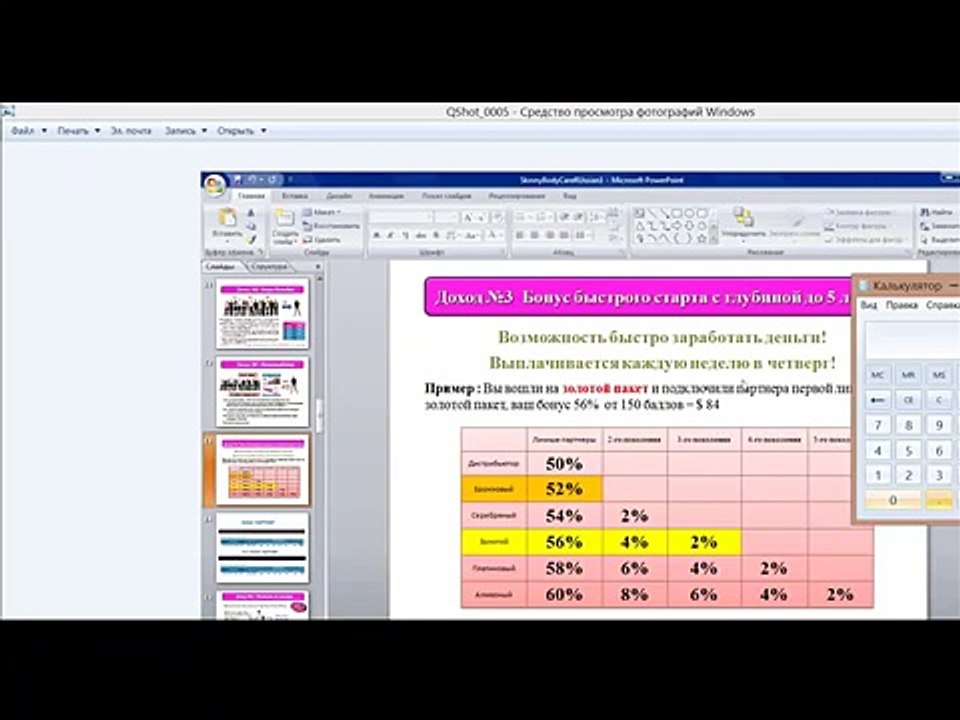Click the calculator 8 key
The image size is (960, 720).
[909, 425]
